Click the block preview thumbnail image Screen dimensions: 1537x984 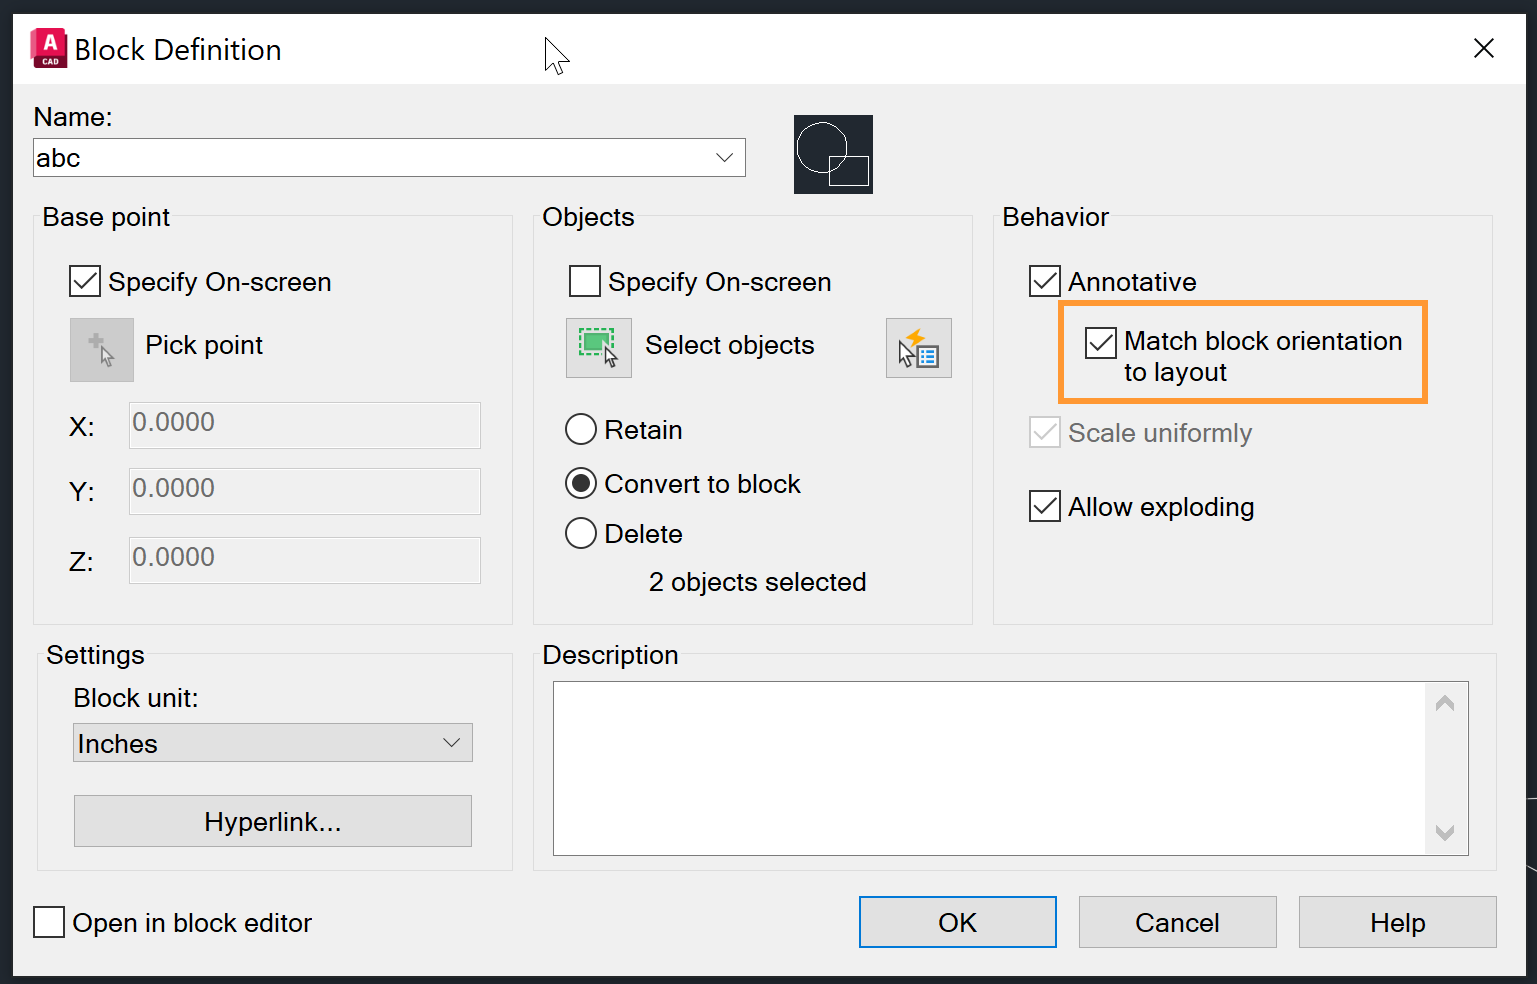click(x=832, y=154)
